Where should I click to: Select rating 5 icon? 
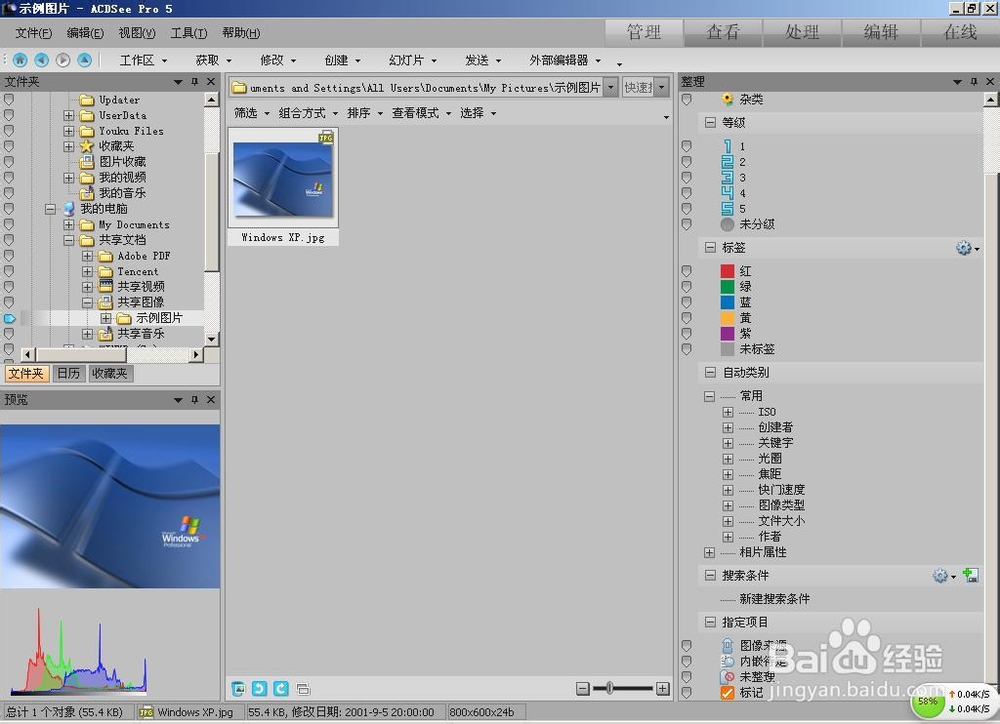[727, 209]
